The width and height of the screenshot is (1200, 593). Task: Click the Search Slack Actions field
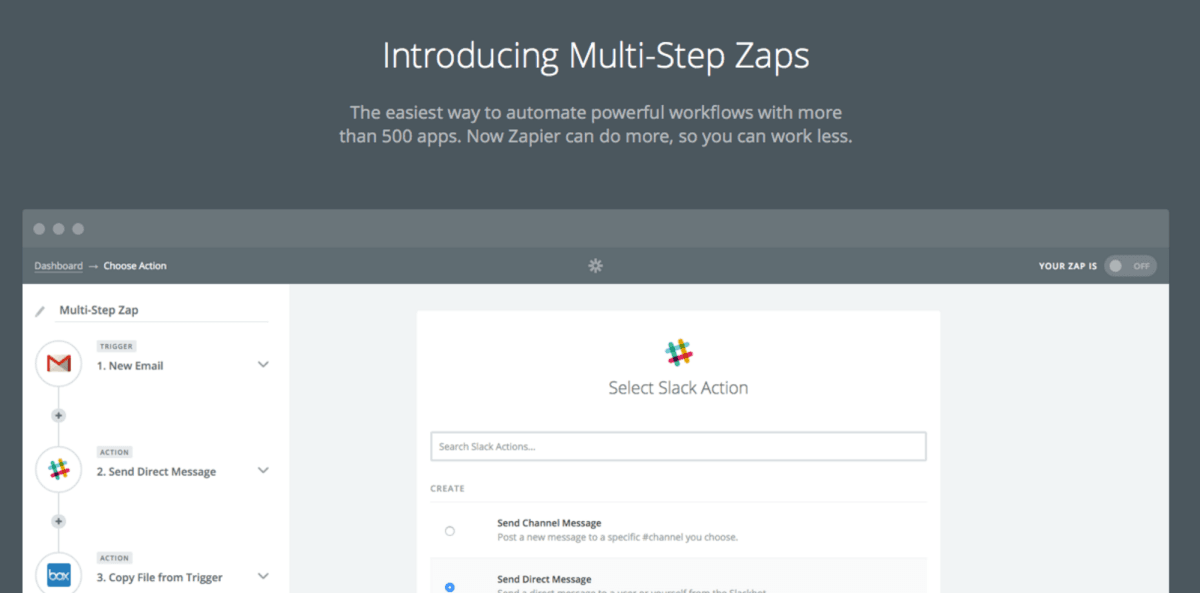pos(678,446)
